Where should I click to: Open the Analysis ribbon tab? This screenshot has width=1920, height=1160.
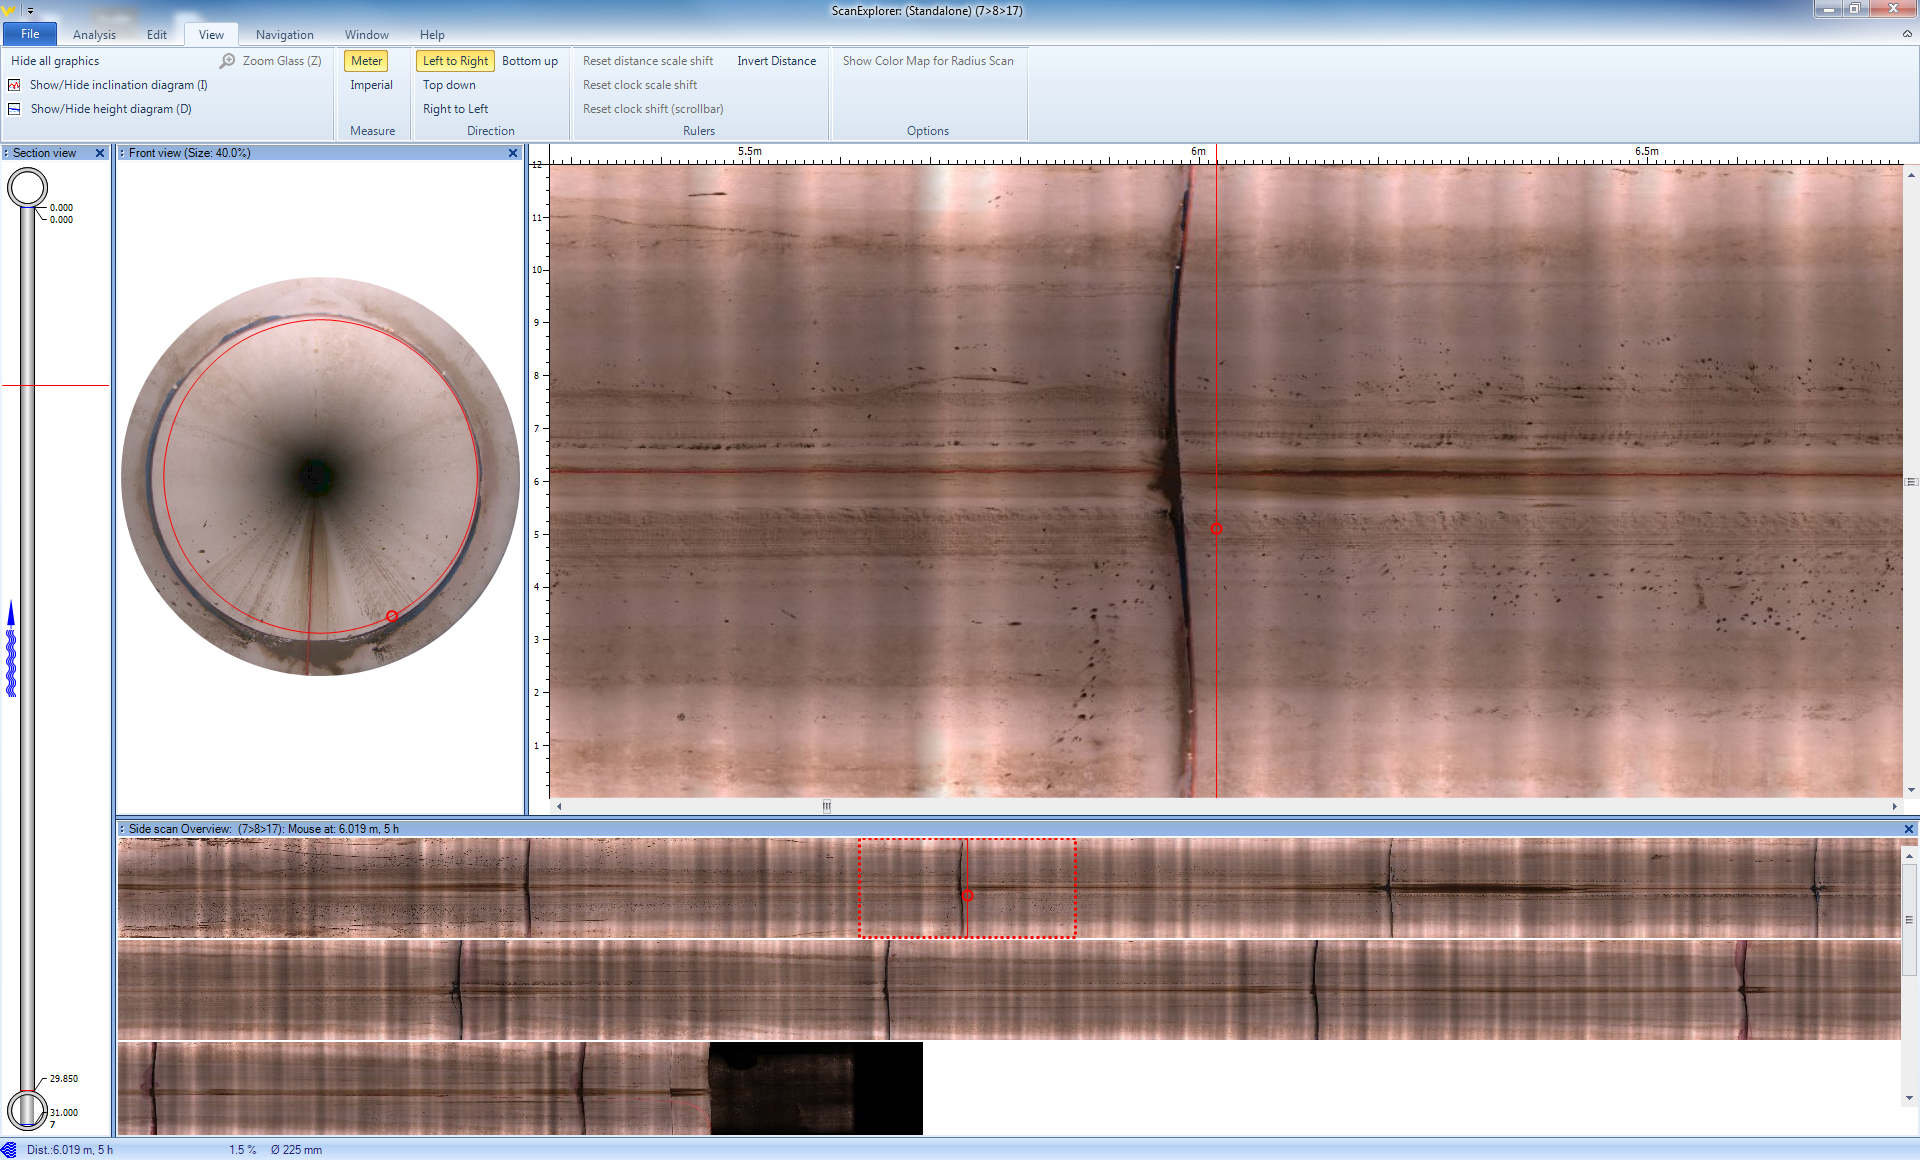[94, 34]
